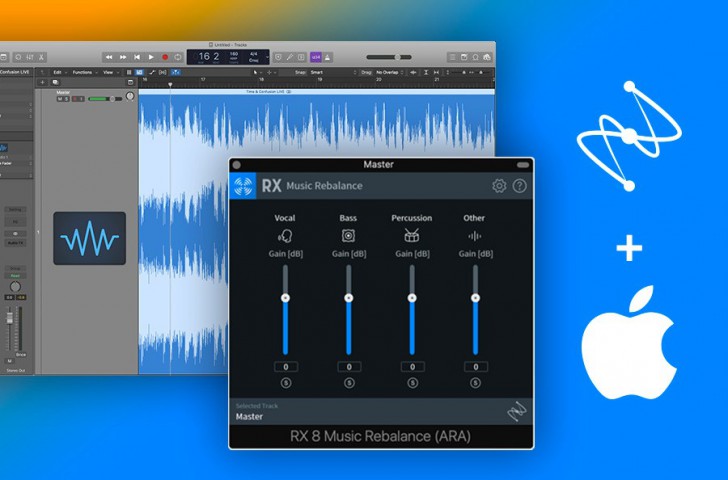Screen dimensions: 728x480
Task: Open the Drag dropdown set to No Overlap
Action: (390, 72)
